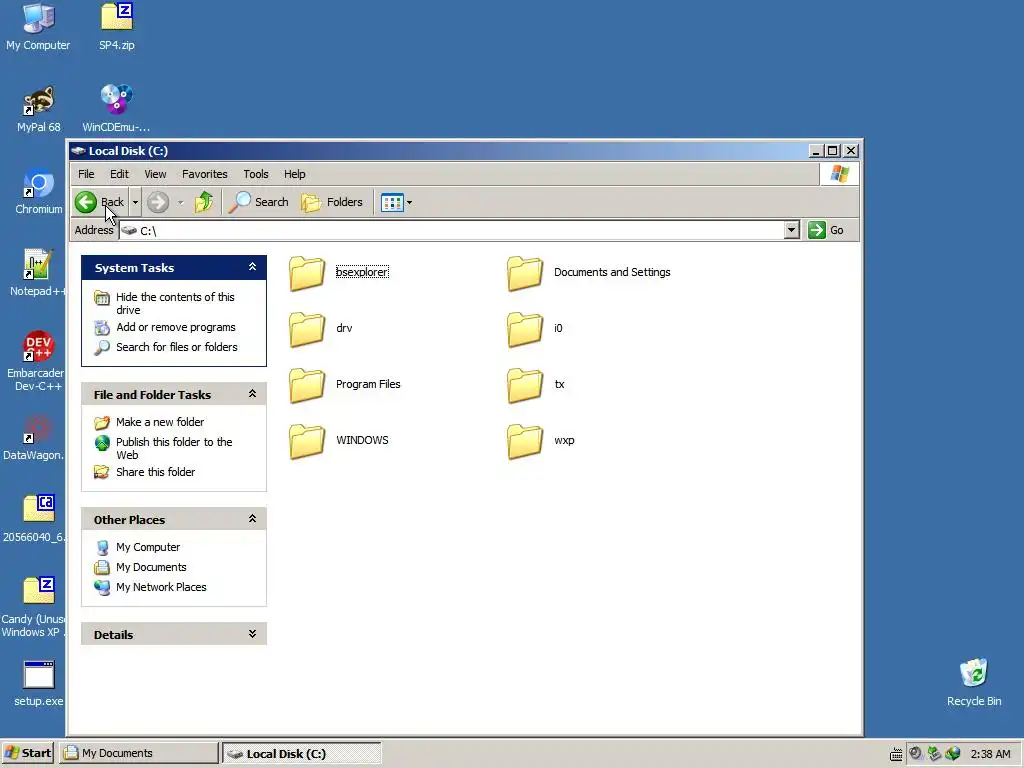Select the WINDOWS folder icon
The height and width of the screenshot is (768, 1024).
pyautogui.click(x=307, y=441)
